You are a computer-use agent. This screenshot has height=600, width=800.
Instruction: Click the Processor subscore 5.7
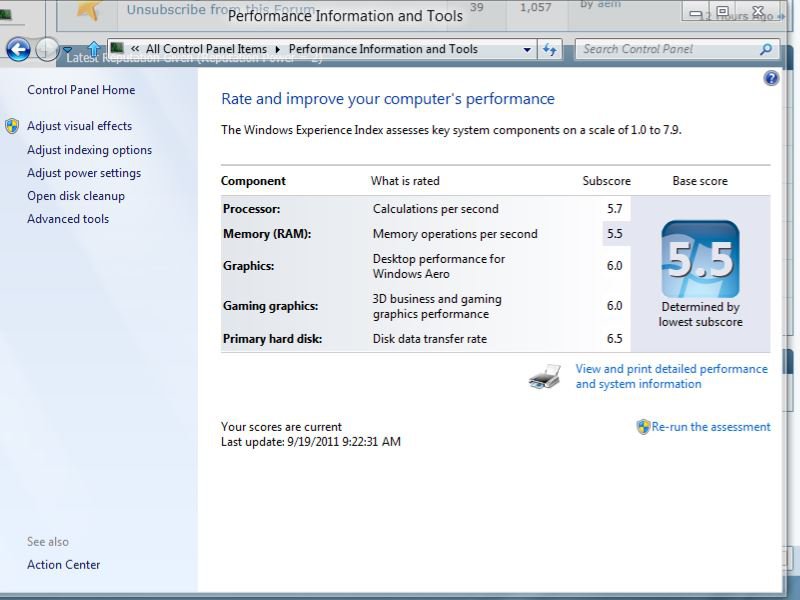click(x=614, y=209)
